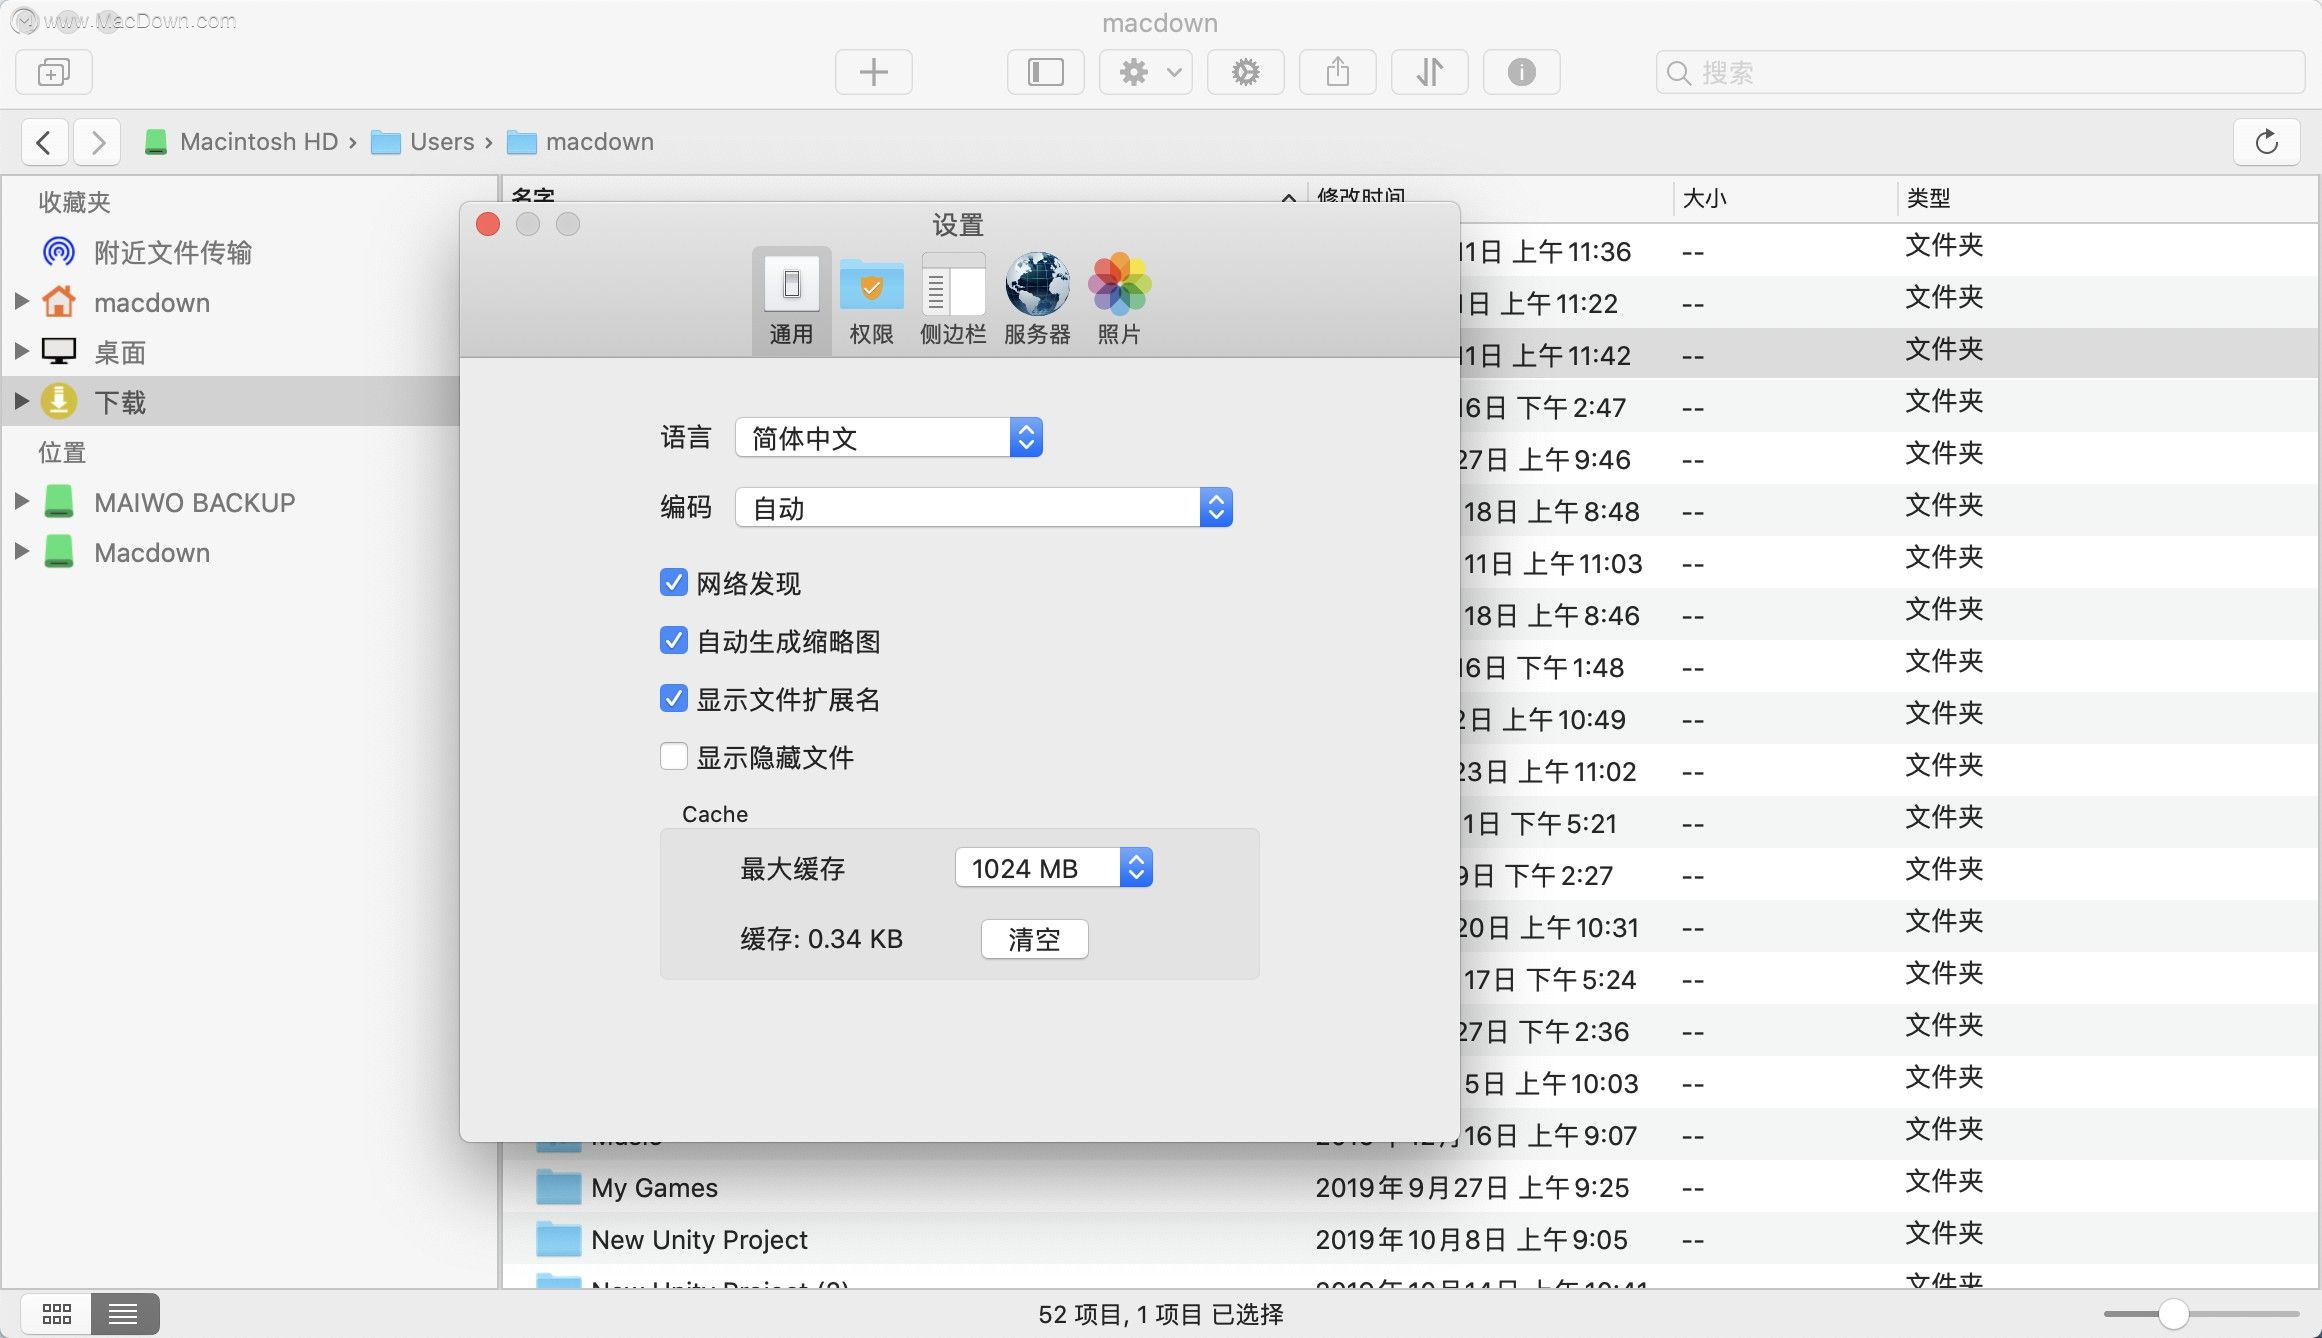Go forward with the right arrow button
This screenshot has width=2322, height=1338.
coord(97,142)
